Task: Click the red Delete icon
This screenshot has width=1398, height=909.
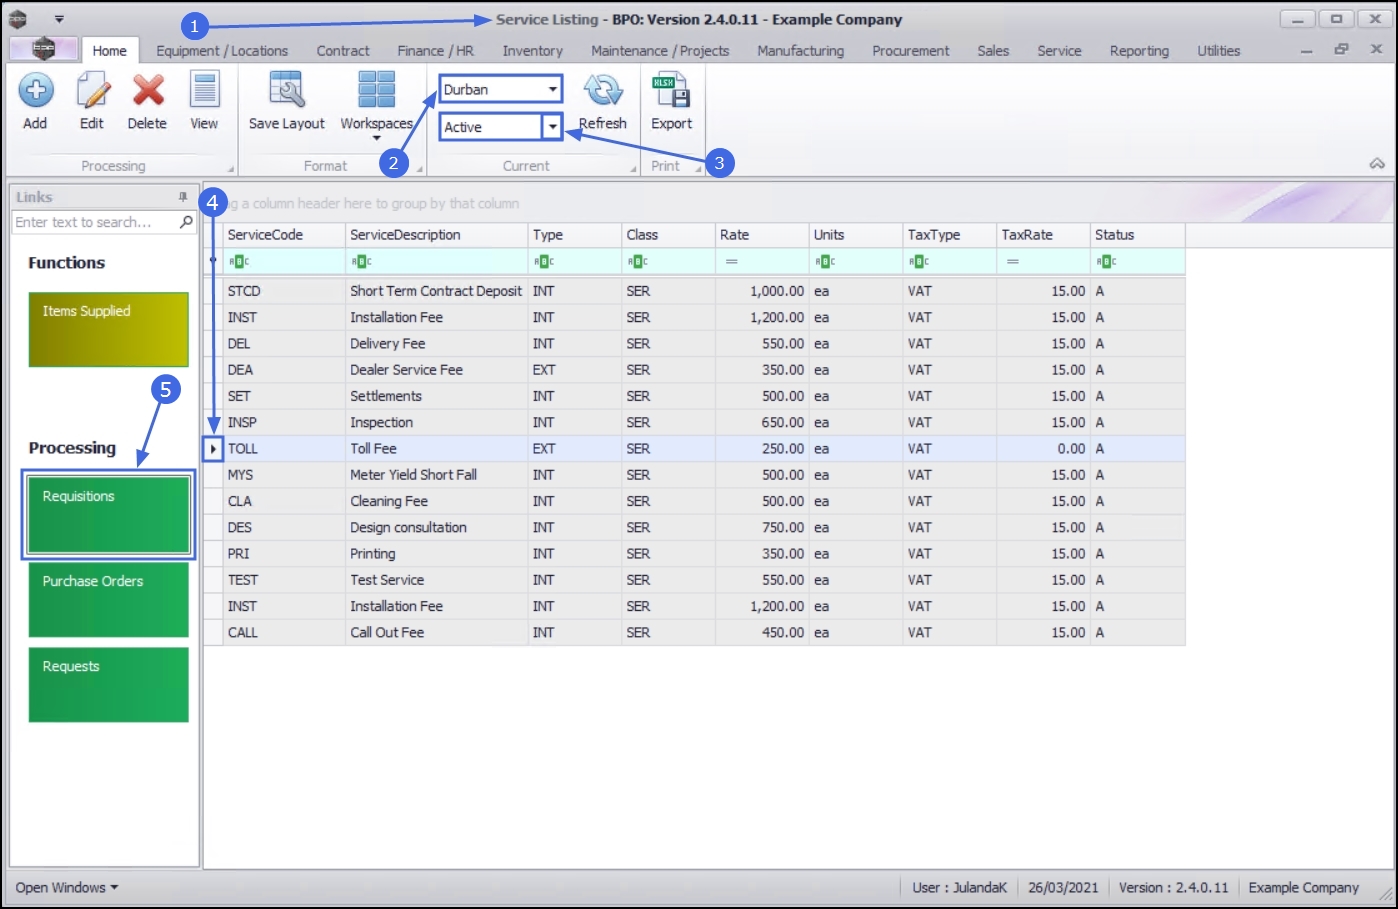Action: (148, 91)
